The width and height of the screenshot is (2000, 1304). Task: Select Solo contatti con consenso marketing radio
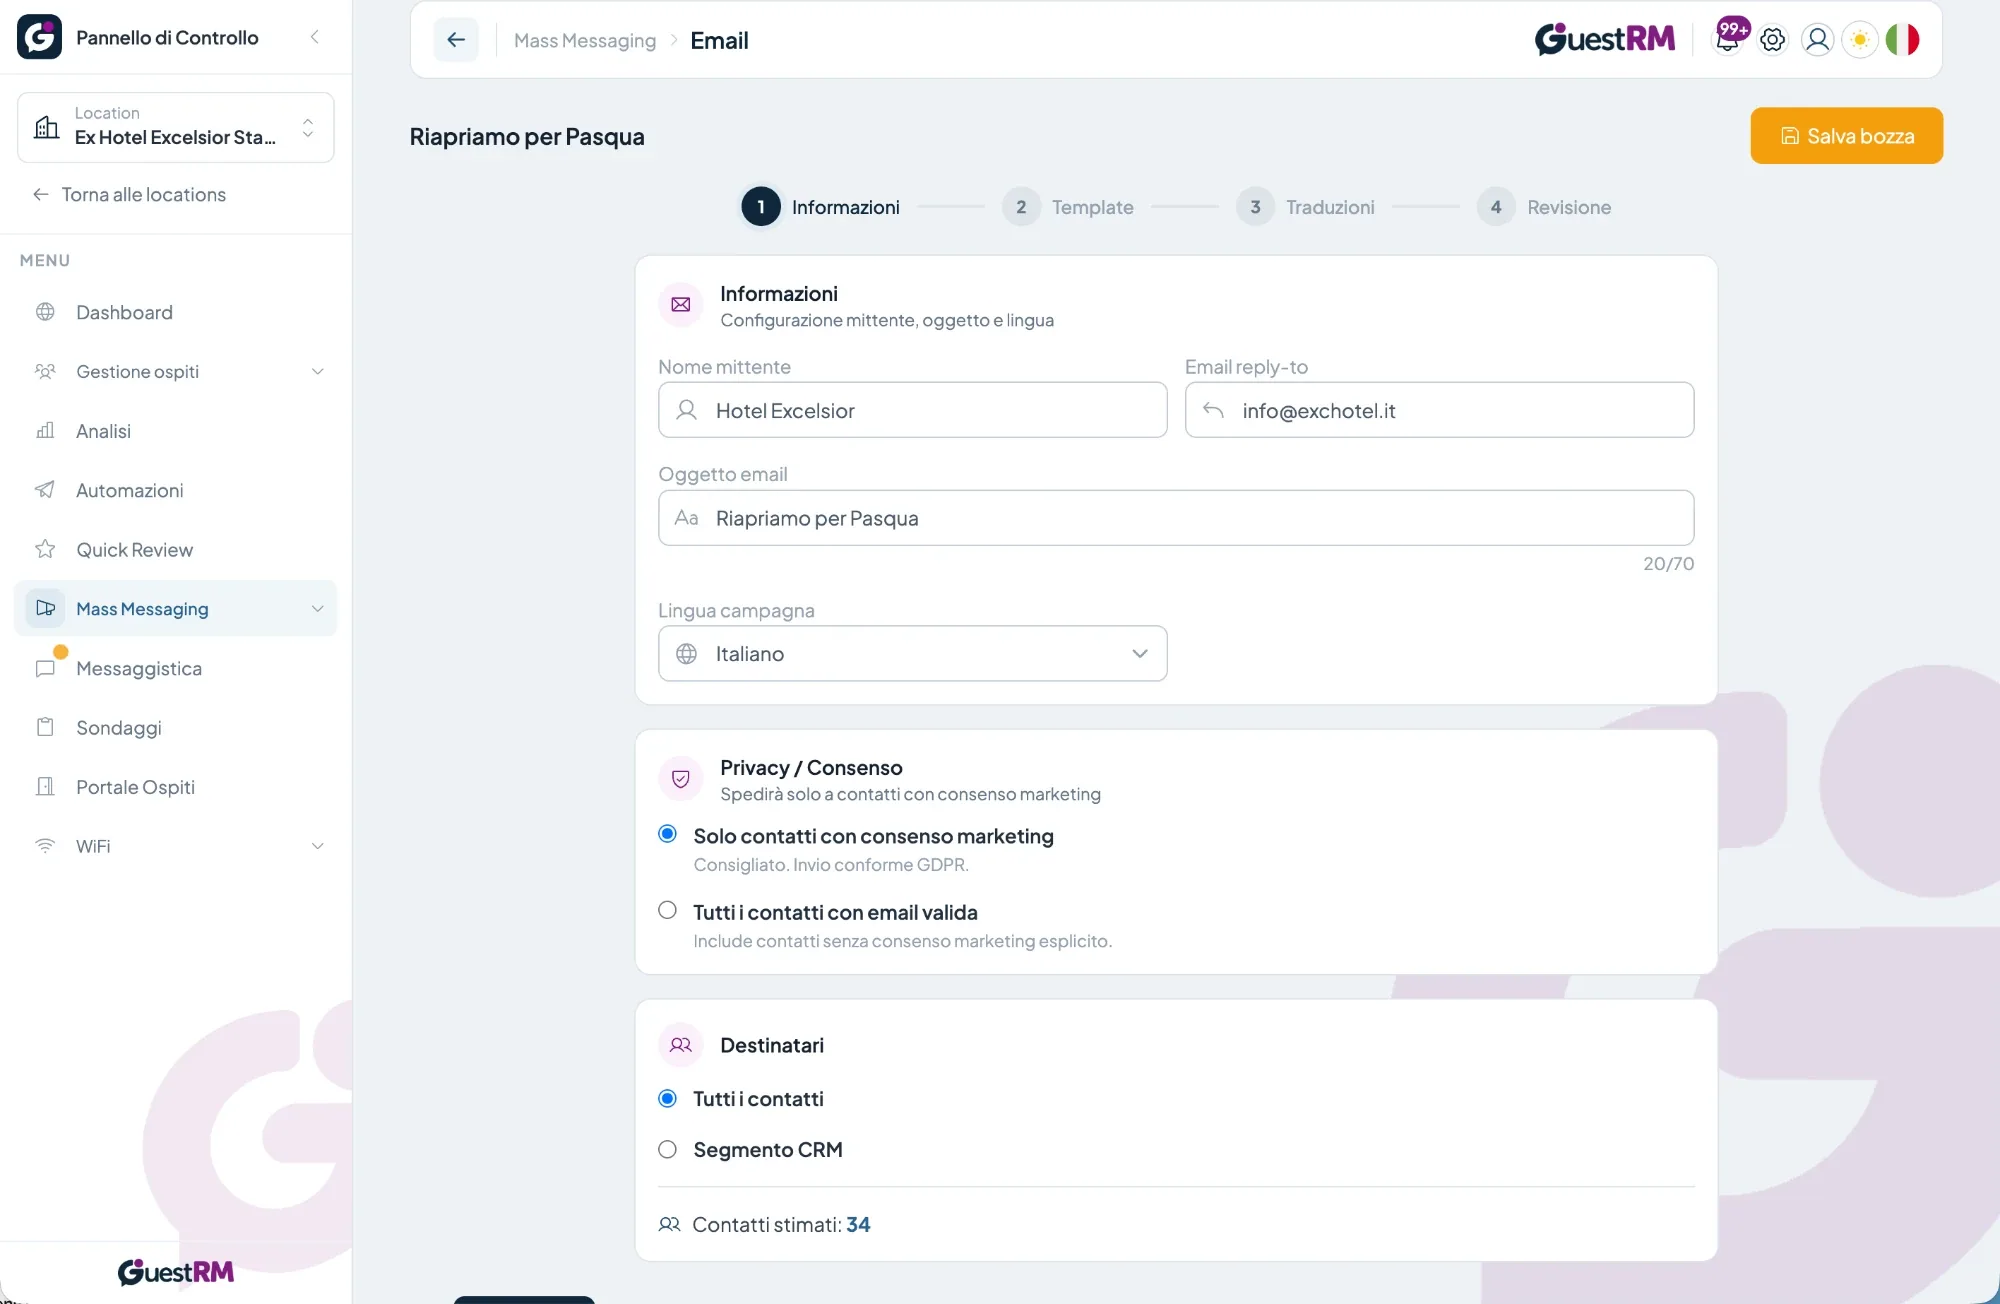(668, 834)
